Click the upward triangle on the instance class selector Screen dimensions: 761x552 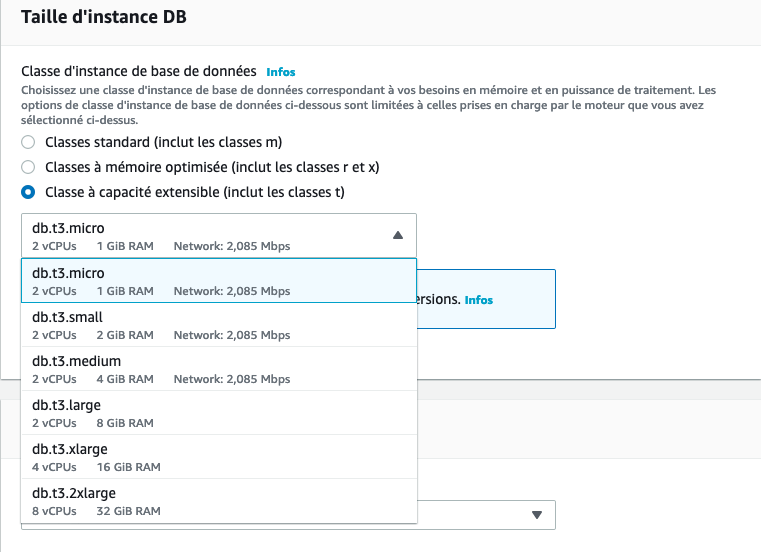click(397, 236)
